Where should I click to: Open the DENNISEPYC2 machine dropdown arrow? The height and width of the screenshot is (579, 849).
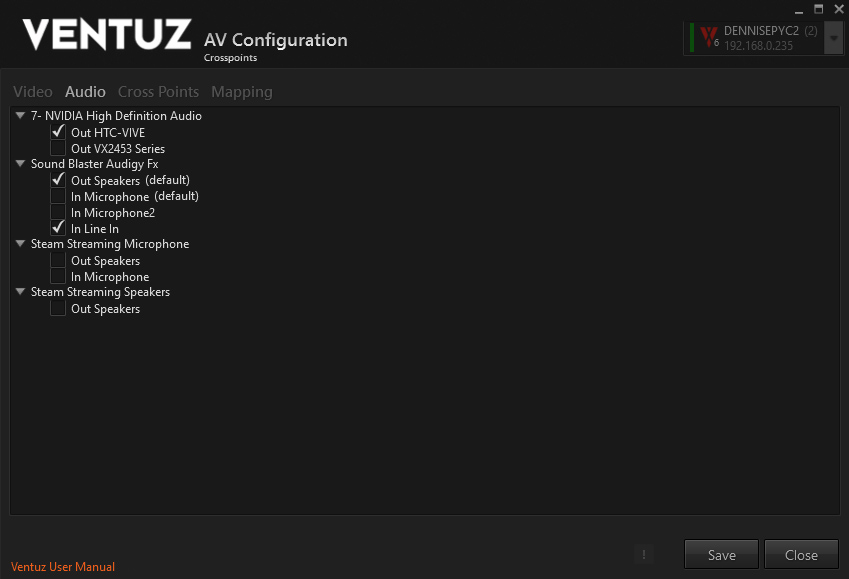tap(833, 38)
